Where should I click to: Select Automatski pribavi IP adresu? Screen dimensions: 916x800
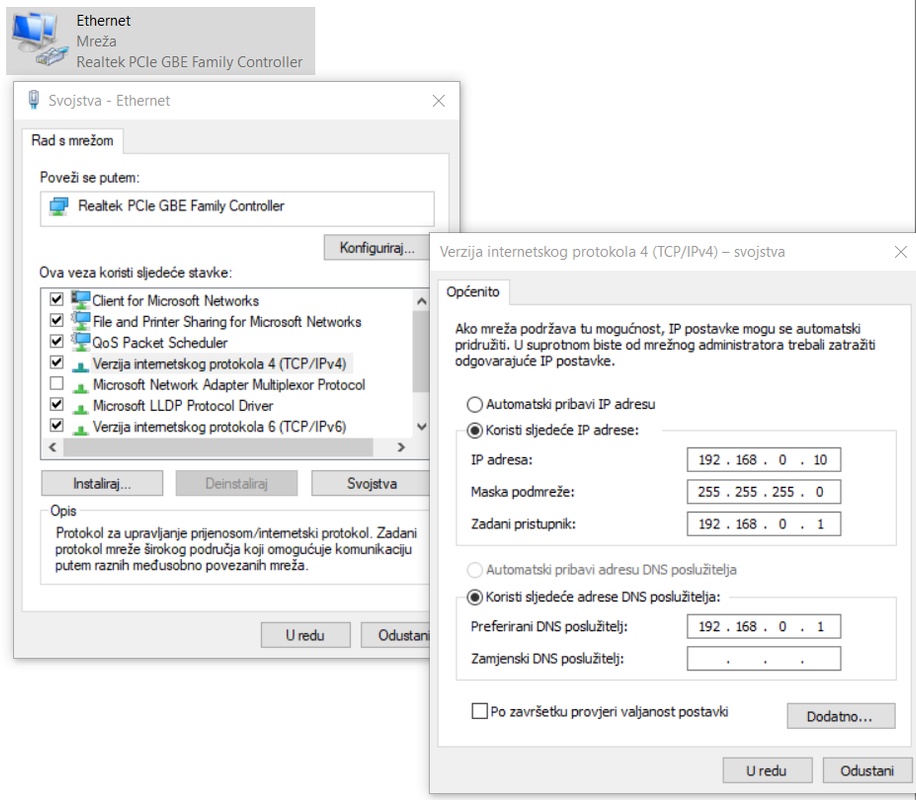[475, 404]
